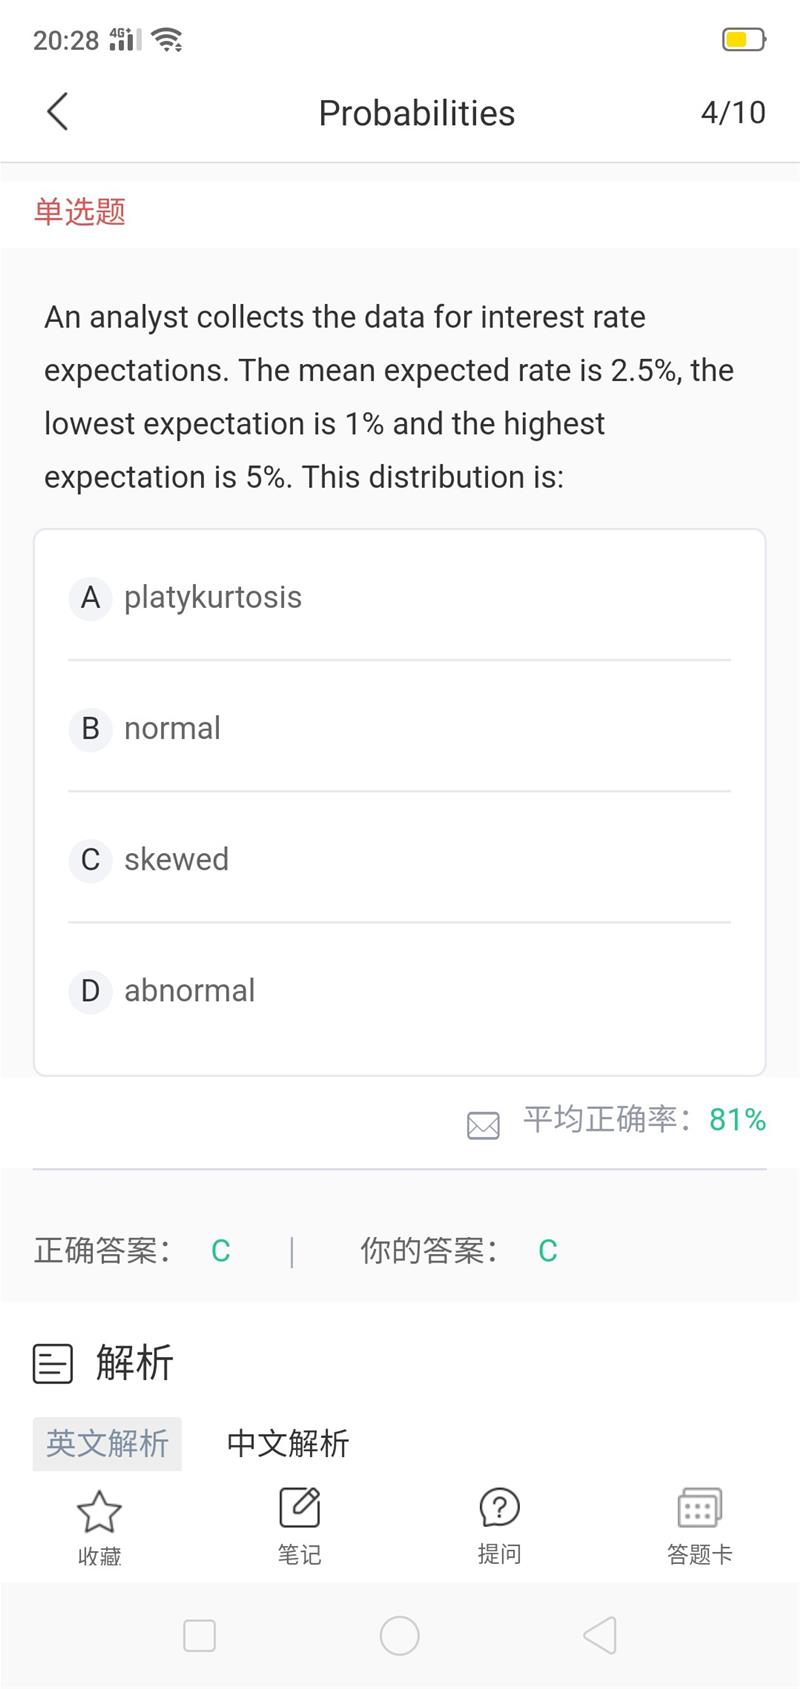Tap the battery indicator in status bar
The image size is (800, 1689).
click(743, 40)
